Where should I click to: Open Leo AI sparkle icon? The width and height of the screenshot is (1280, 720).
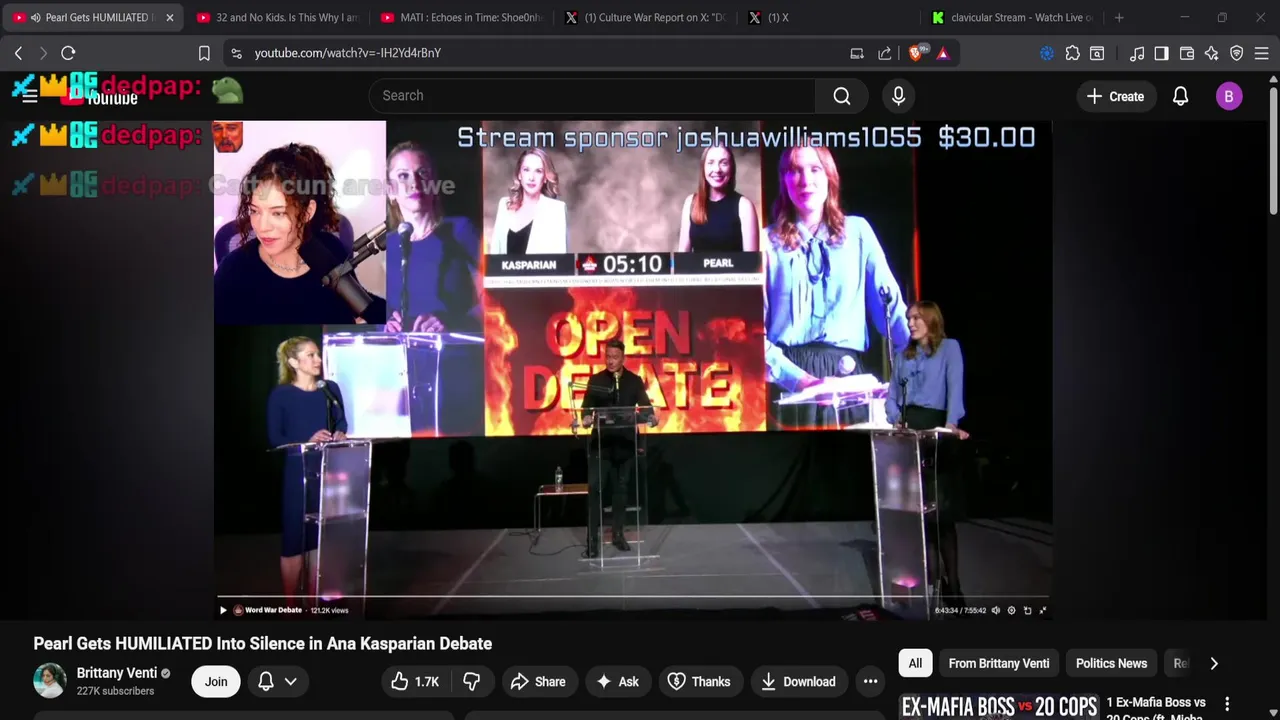[1212, 53]
